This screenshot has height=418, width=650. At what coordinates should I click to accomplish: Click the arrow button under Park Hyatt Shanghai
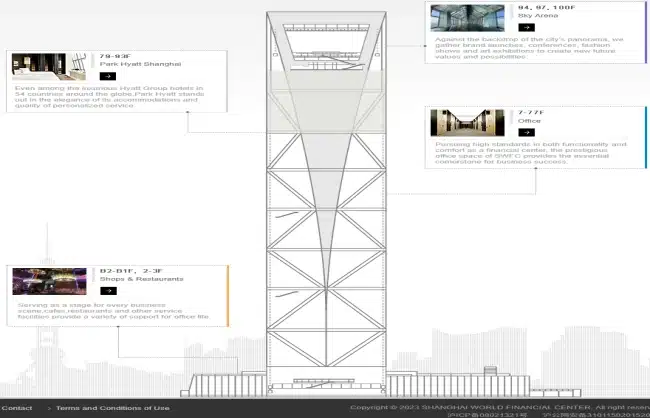coord(107,75)
